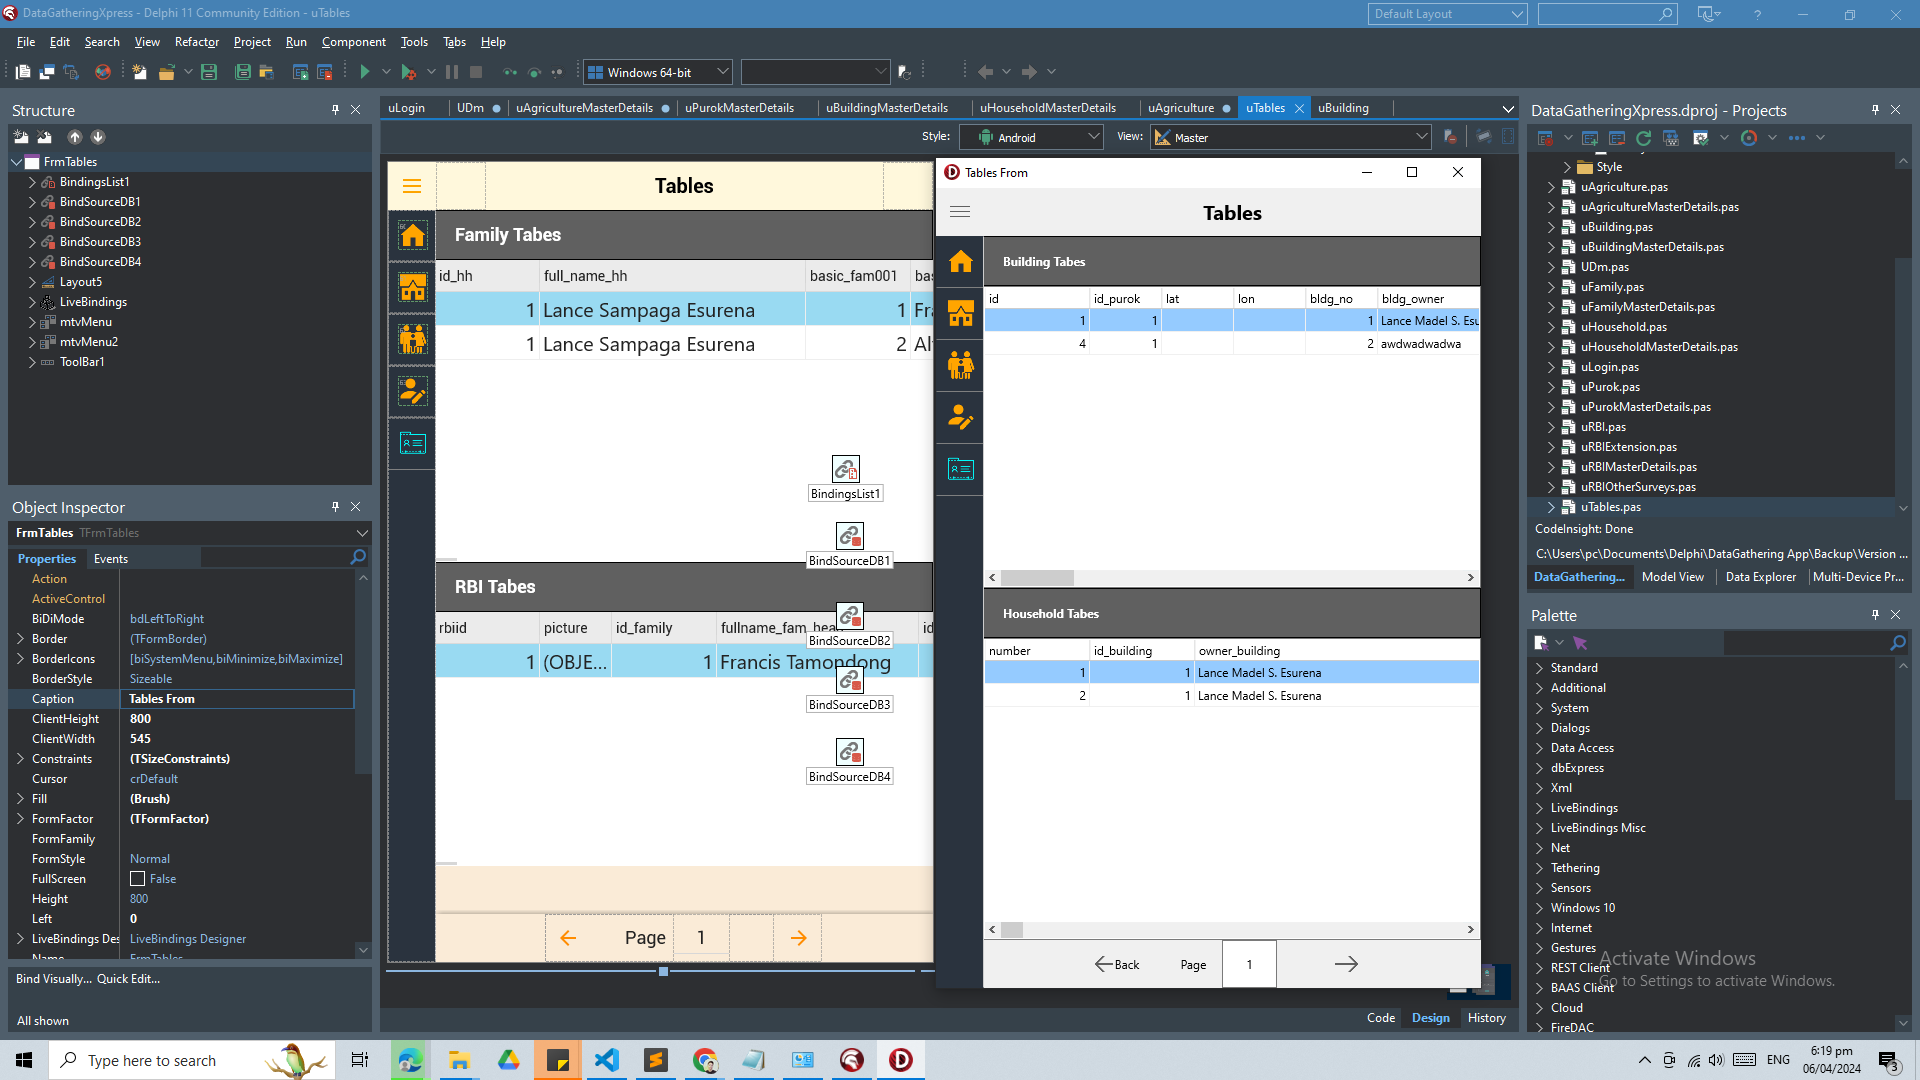Click hamburger menu icon in running Tables form

(960, 212)
